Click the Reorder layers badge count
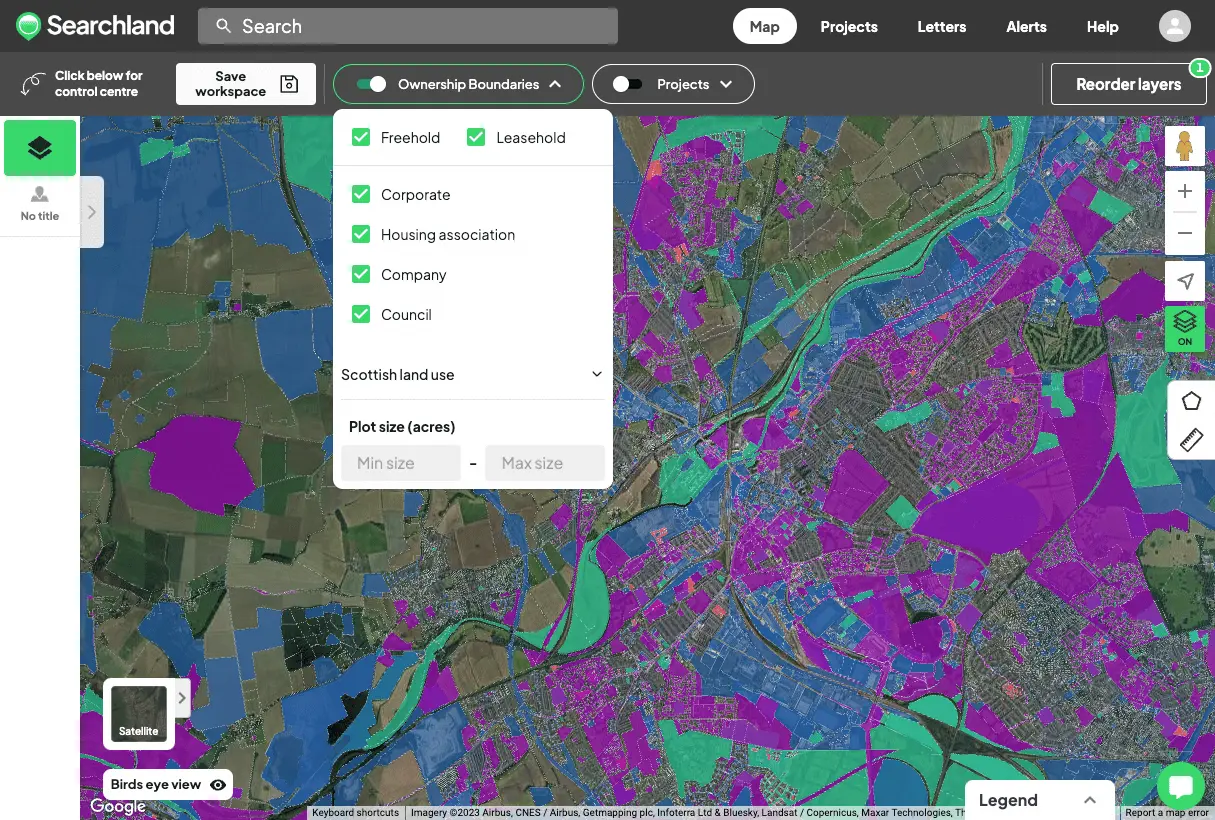Image resolution: width=1215 pixels, height=820 pixels. pyautogui.click(x=1199, y=67)
